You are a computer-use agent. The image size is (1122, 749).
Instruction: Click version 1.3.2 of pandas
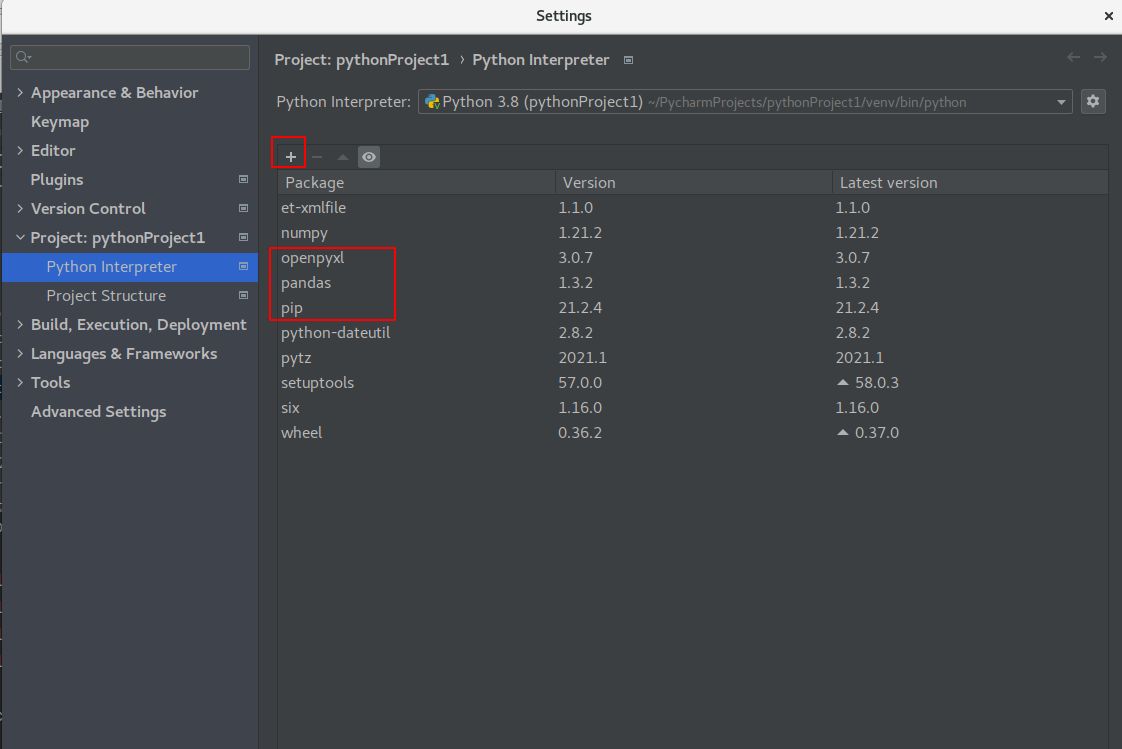[575, 283]
